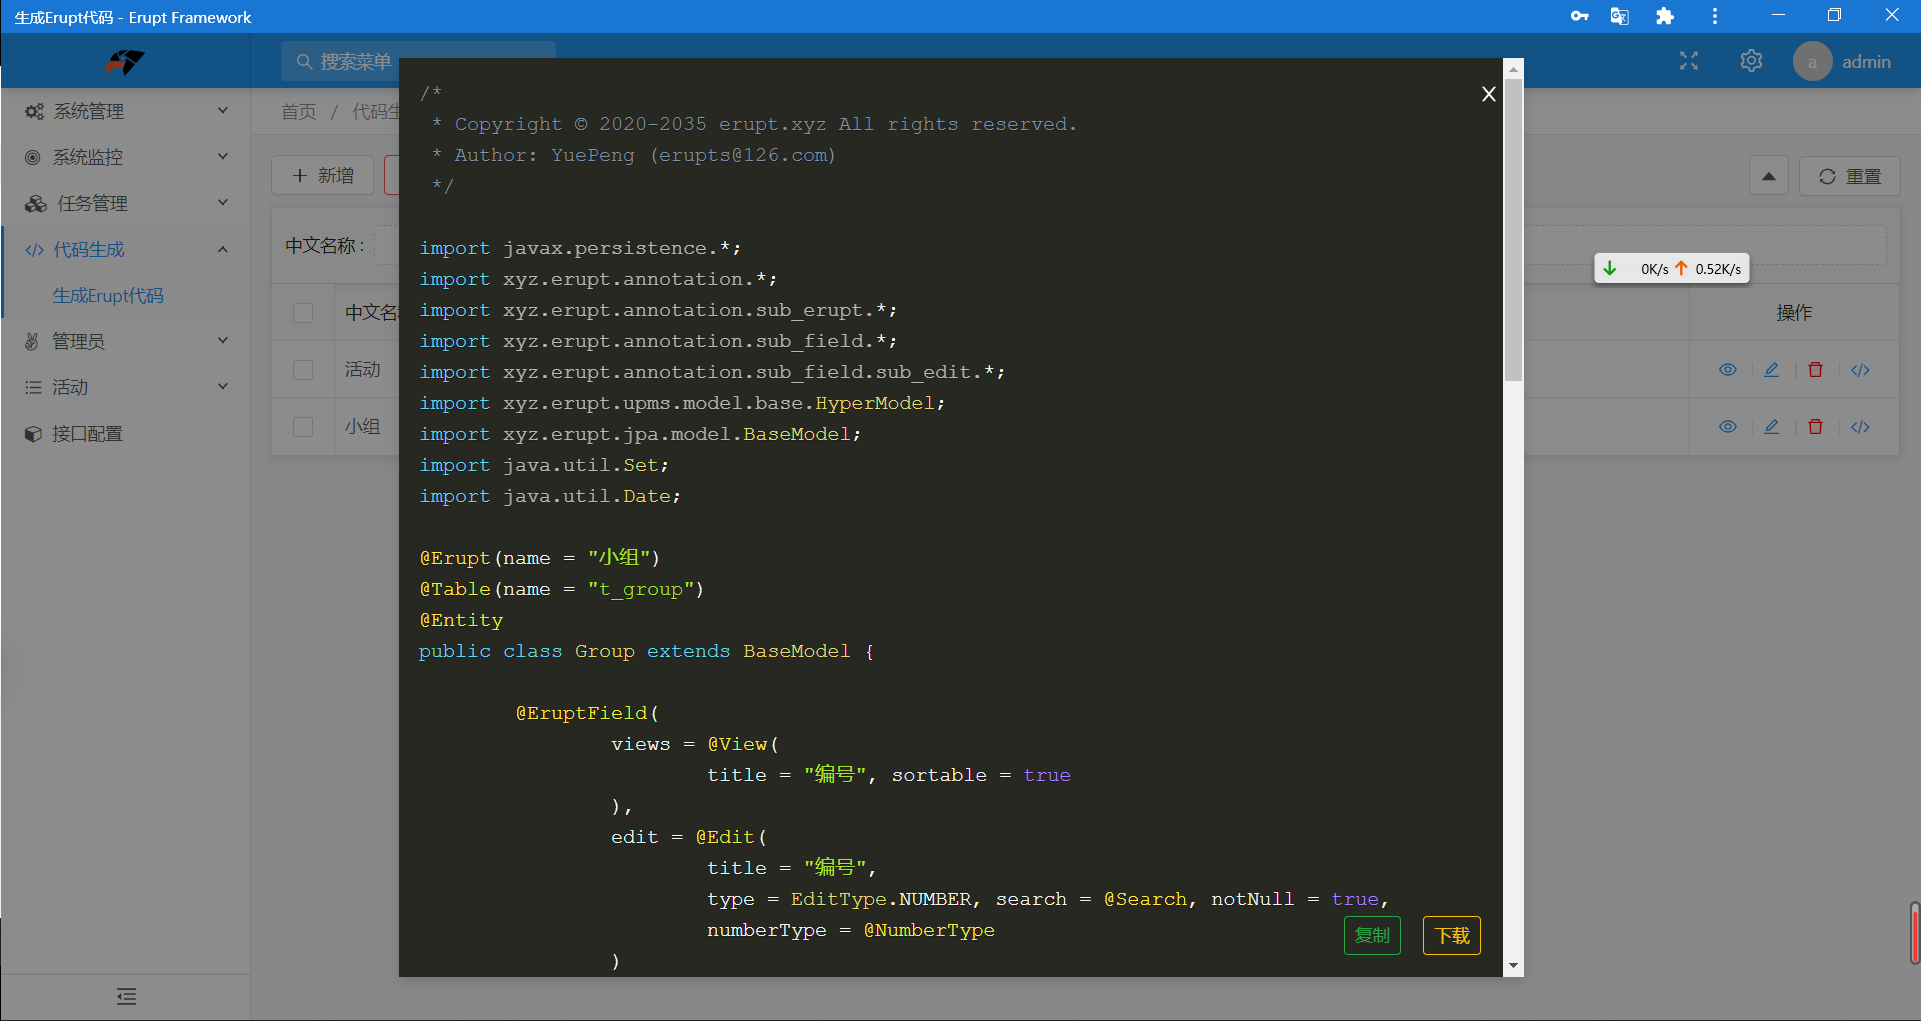Toggle fullscreen mode icon in header
Viewport: 1921px width, 1021px height.
tap(1689, 61)
